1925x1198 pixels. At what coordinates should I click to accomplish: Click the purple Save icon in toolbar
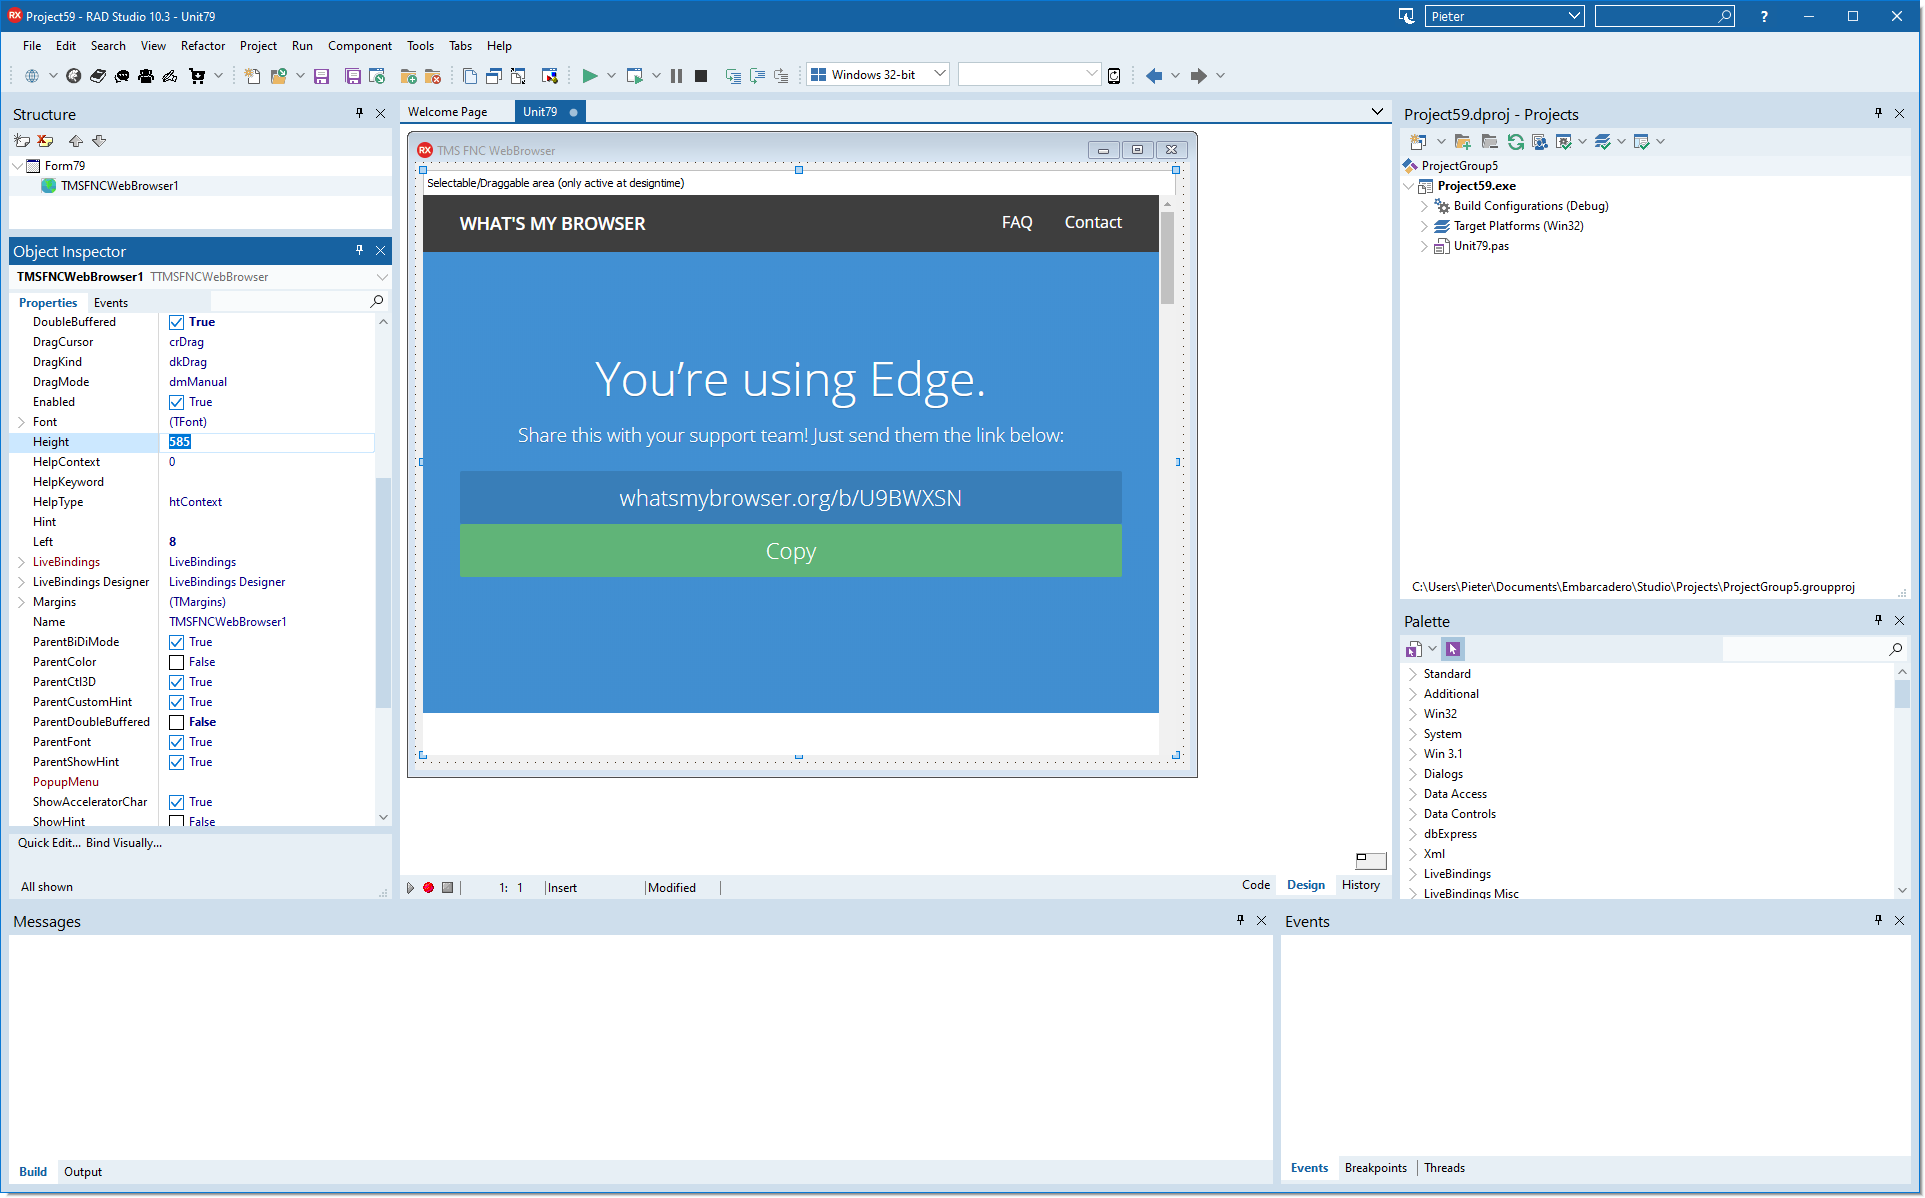tap(321, 75)
